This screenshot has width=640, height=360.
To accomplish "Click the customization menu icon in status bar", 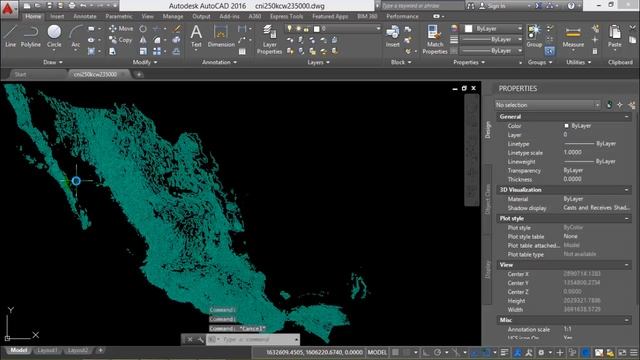I will [633, 352].
